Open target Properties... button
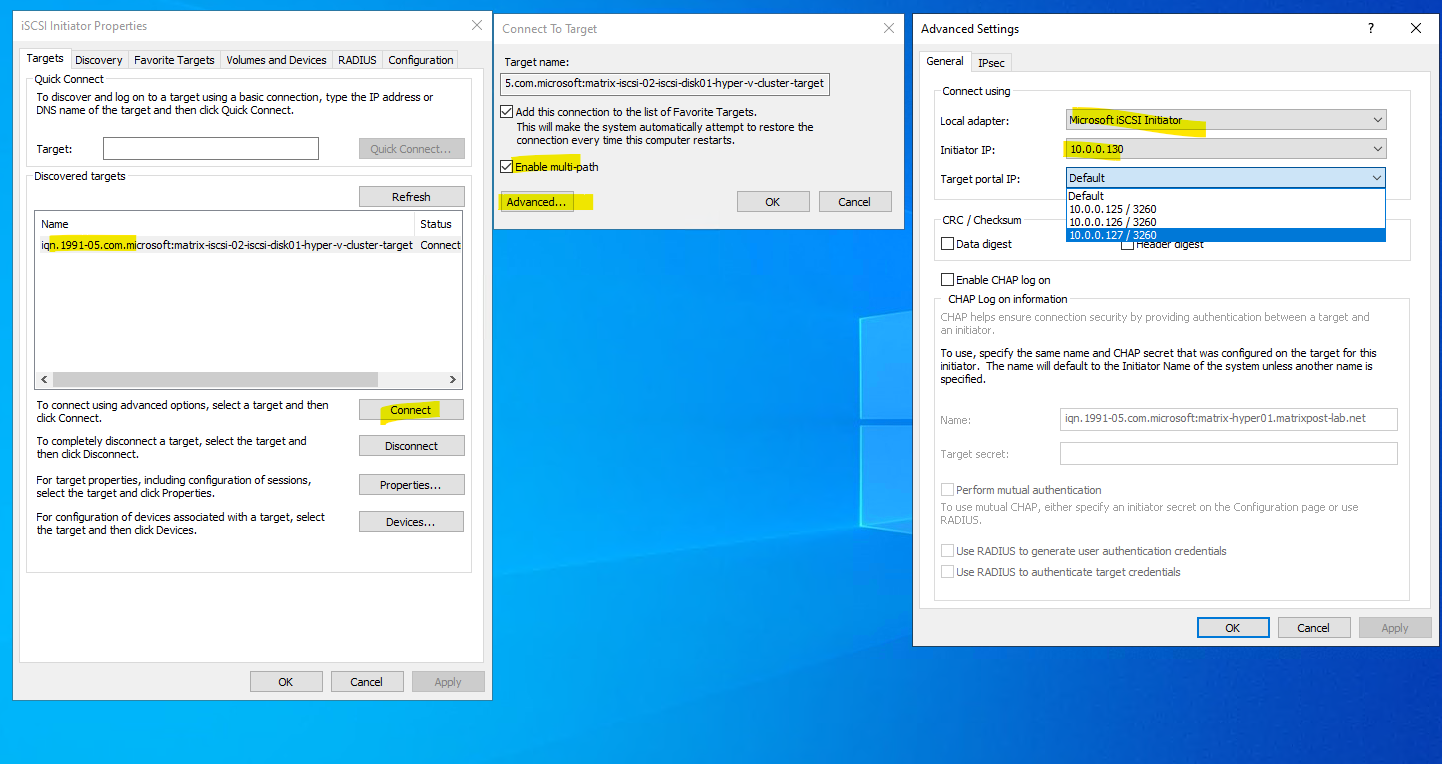Screen dimensions: 1442x764 [x=411, y=485]
